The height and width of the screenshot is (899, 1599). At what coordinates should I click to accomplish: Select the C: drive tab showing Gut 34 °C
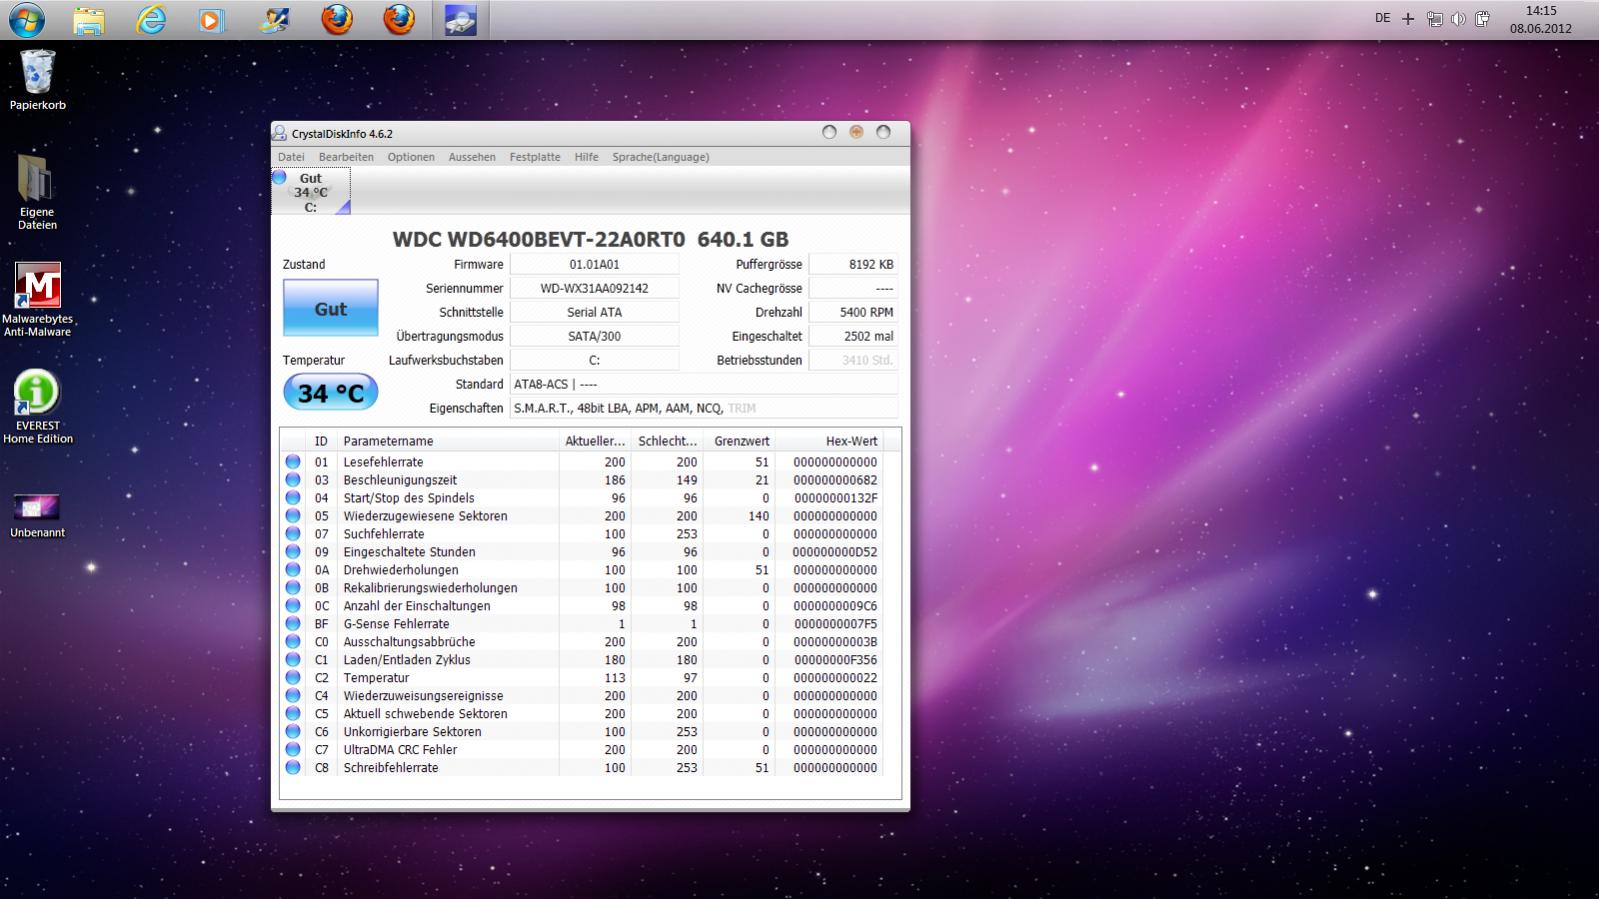point(311,192)
